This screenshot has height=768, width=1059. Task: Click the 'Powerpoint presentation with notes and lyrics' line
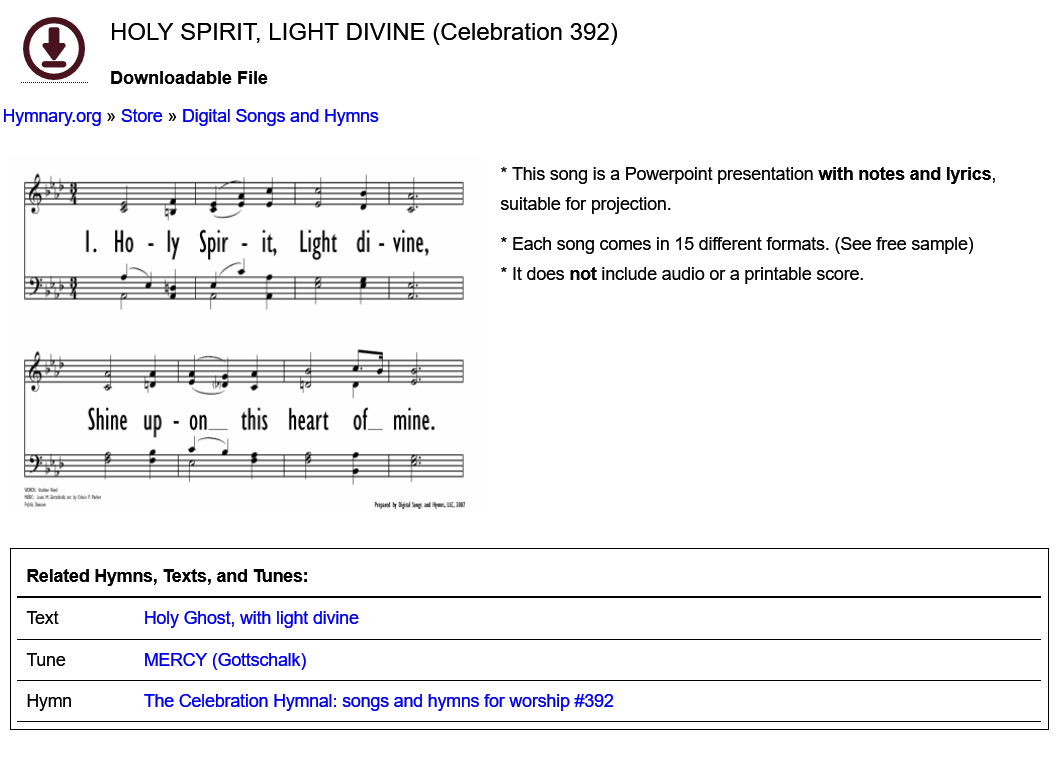click(x=748, y=174)
